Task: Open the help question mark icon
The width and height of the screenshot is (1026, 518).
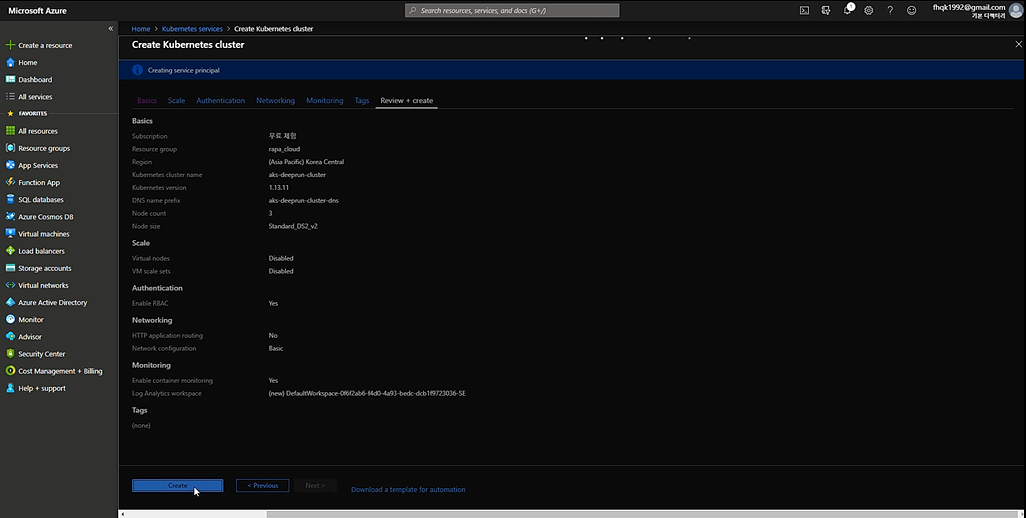Action: click(x=890, y=10)
